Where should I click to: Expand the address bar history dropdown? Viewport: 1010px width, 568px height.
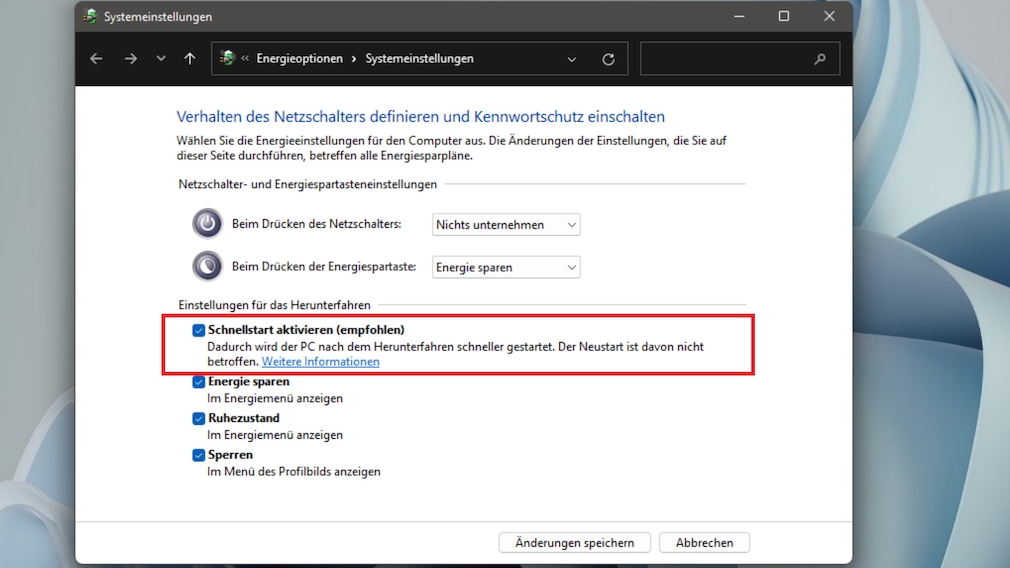point(572,59)
